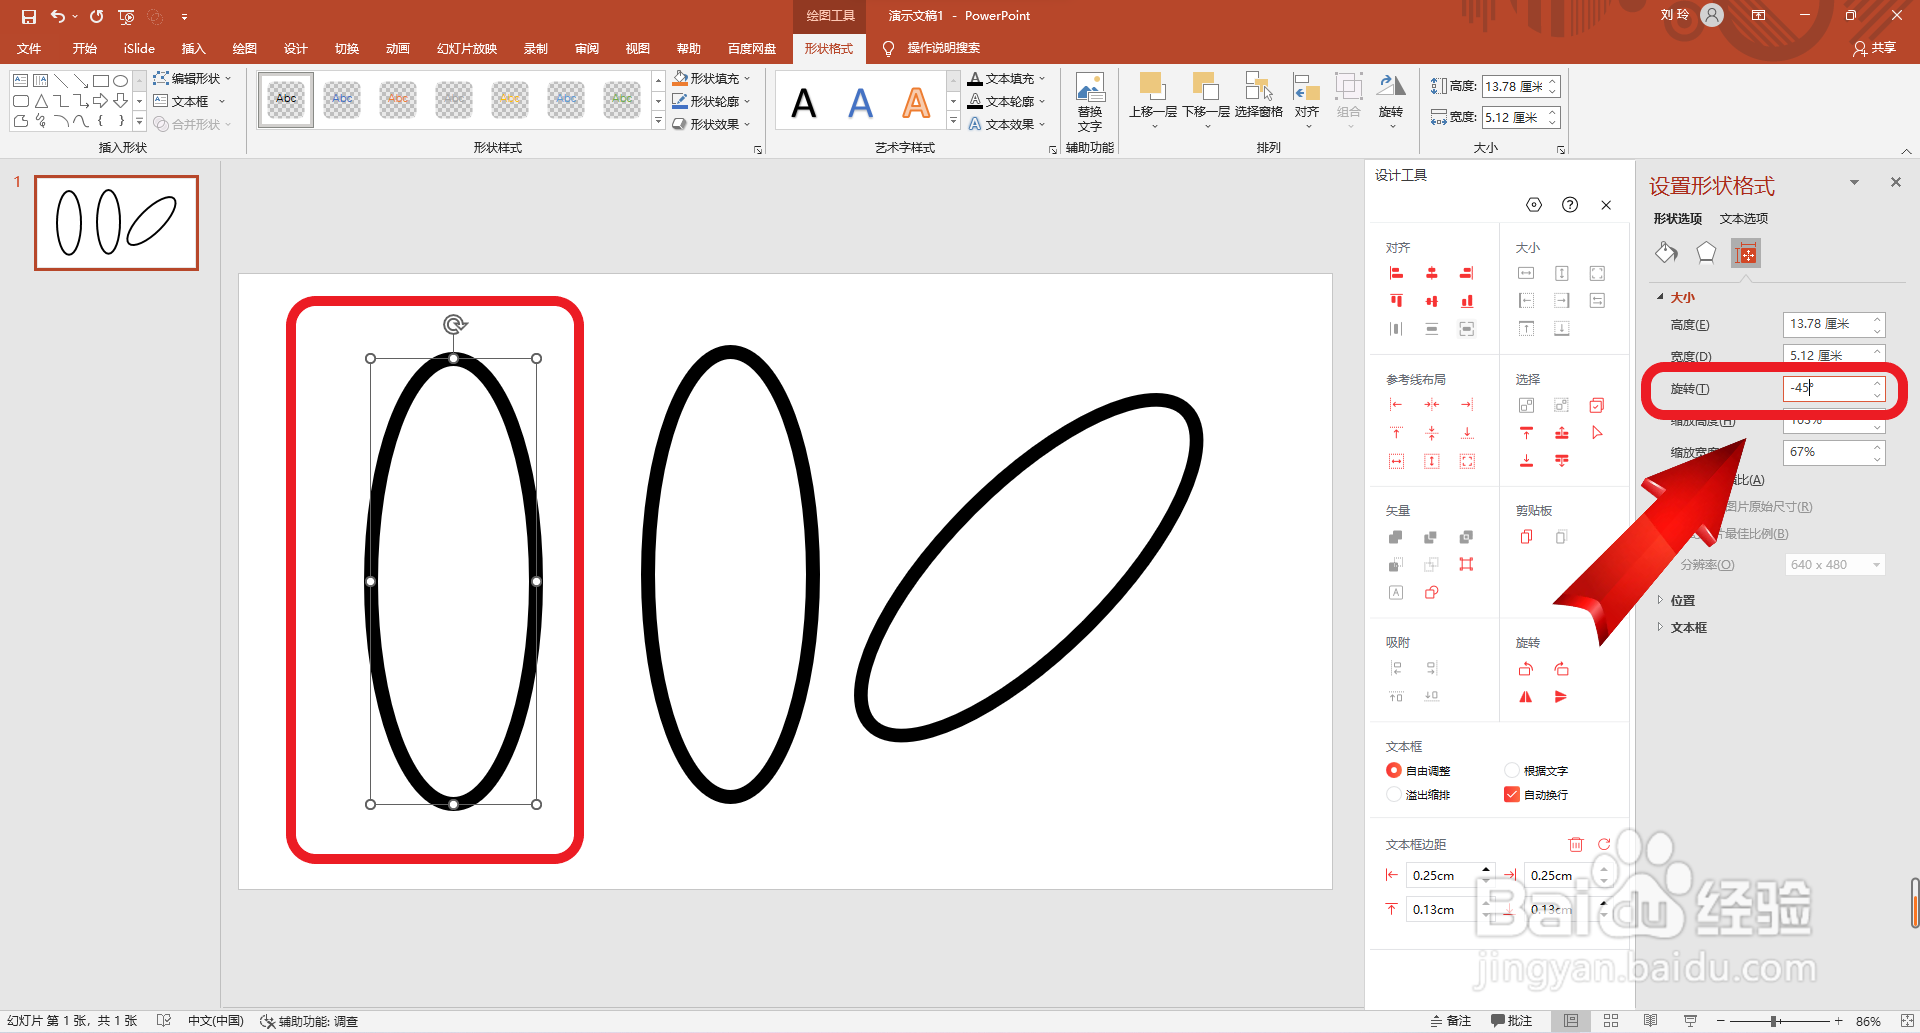The width and height of the screenshot is (1920, 1033).
Task: Click the reset icon beside 文本框边距
Action: (1604, 844)
